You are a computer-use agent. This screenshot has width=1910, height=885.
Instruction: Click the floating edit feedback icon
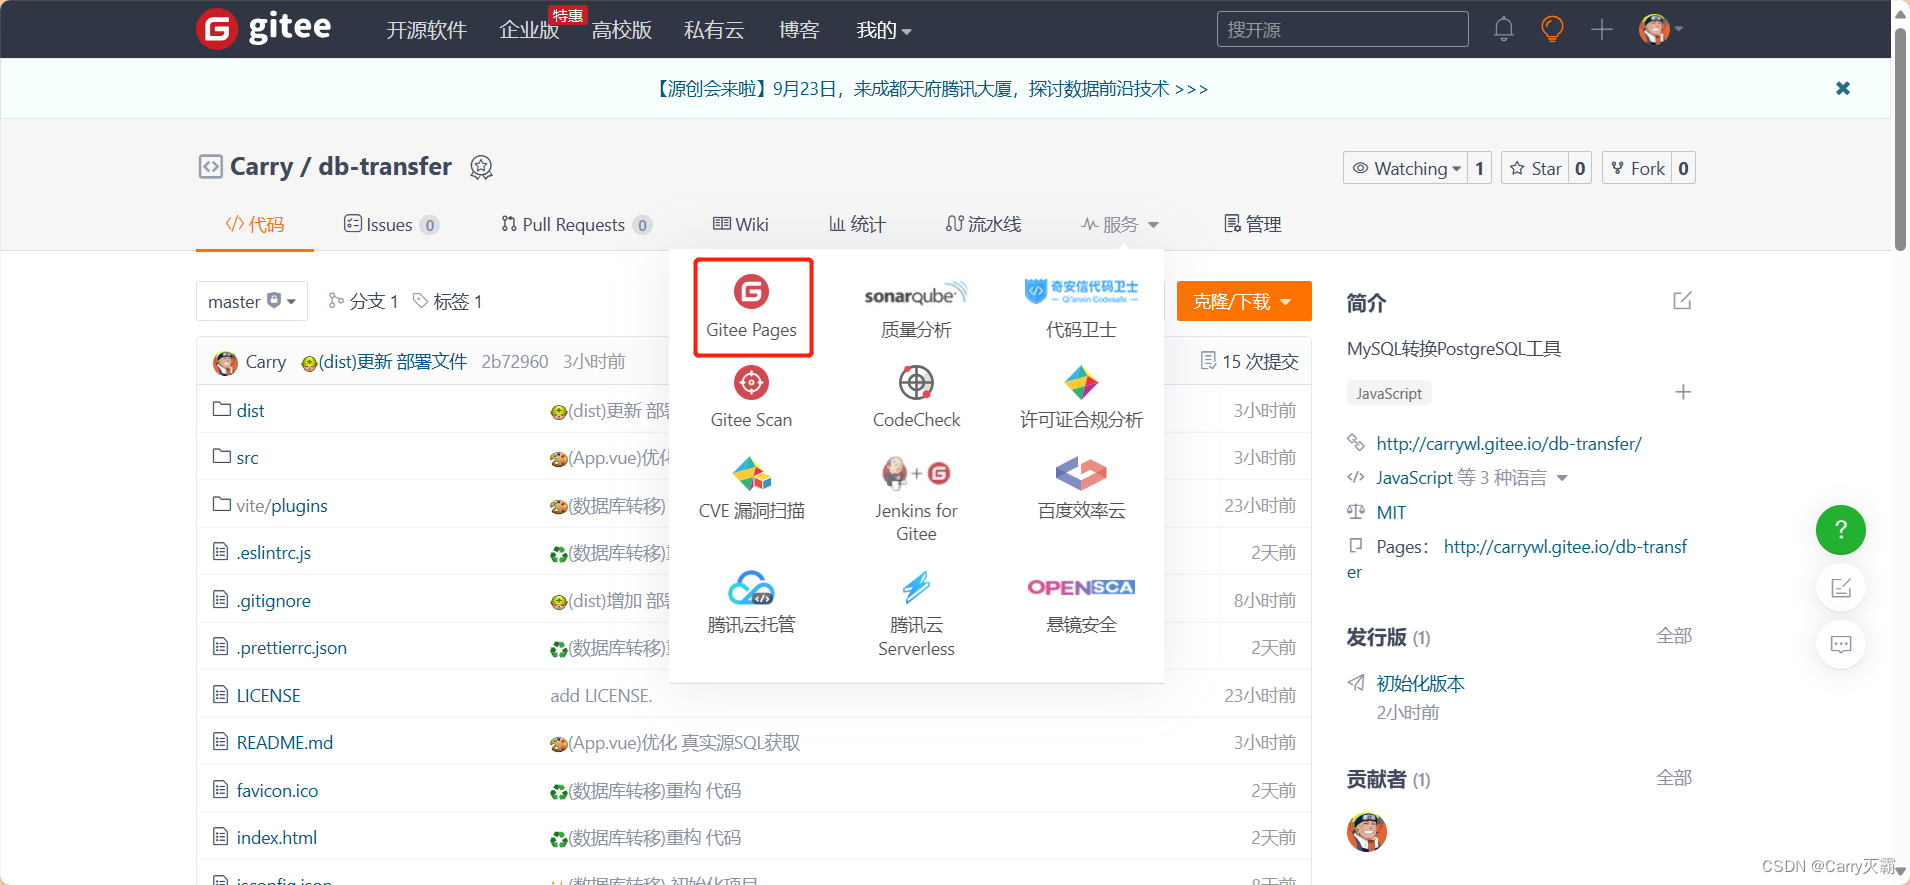[1841, 588]
